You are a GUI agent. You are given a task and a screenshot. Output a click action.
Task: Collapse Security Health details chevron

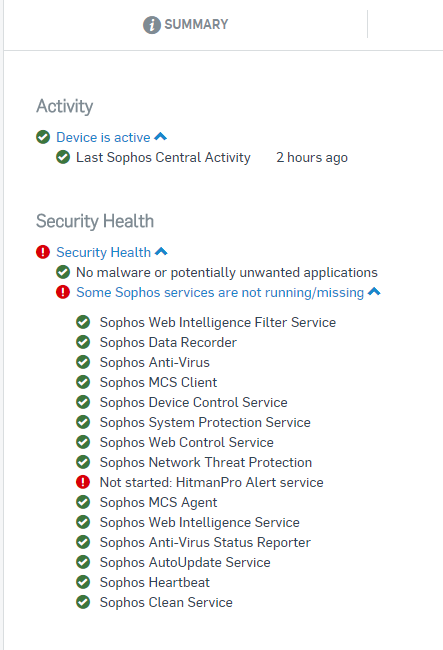coord(161,251)
